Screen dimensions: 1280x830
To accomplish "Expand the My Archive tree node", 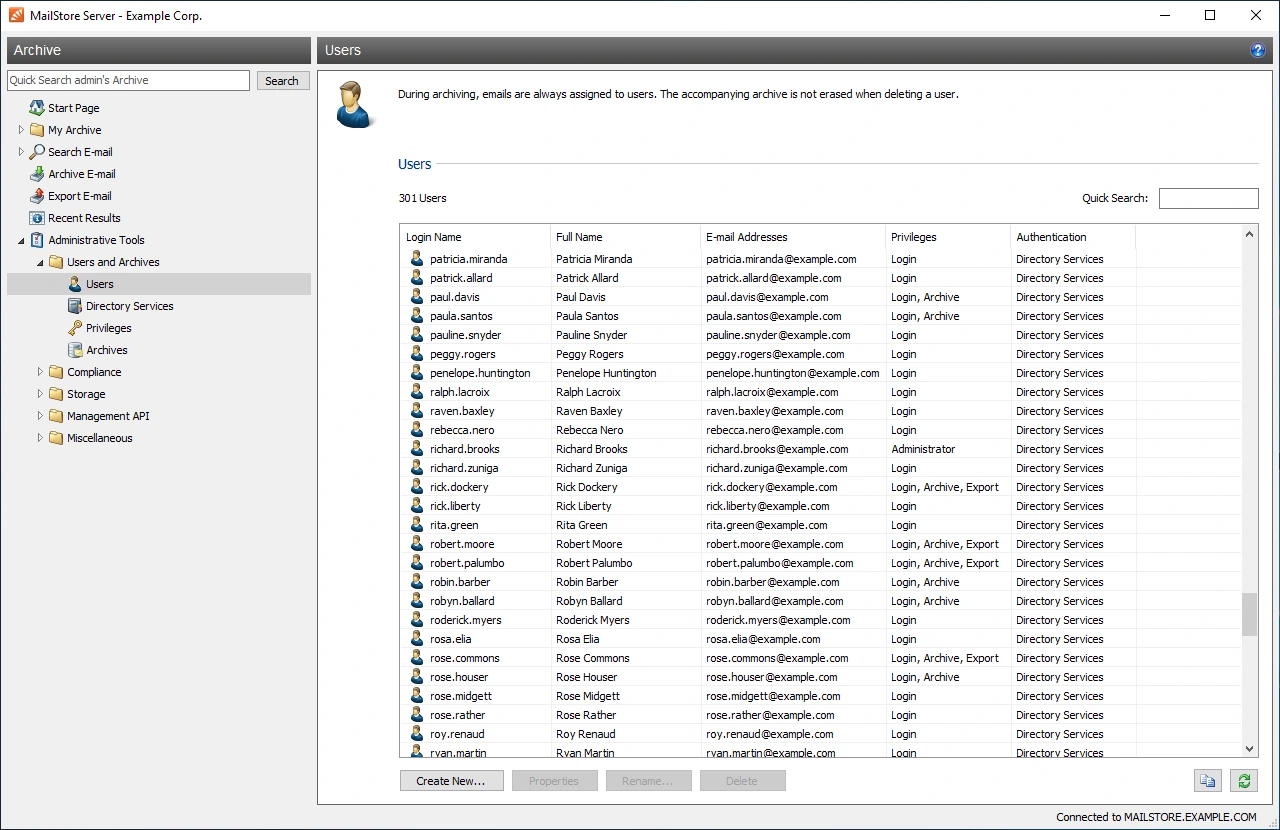I will coord(21,130).
